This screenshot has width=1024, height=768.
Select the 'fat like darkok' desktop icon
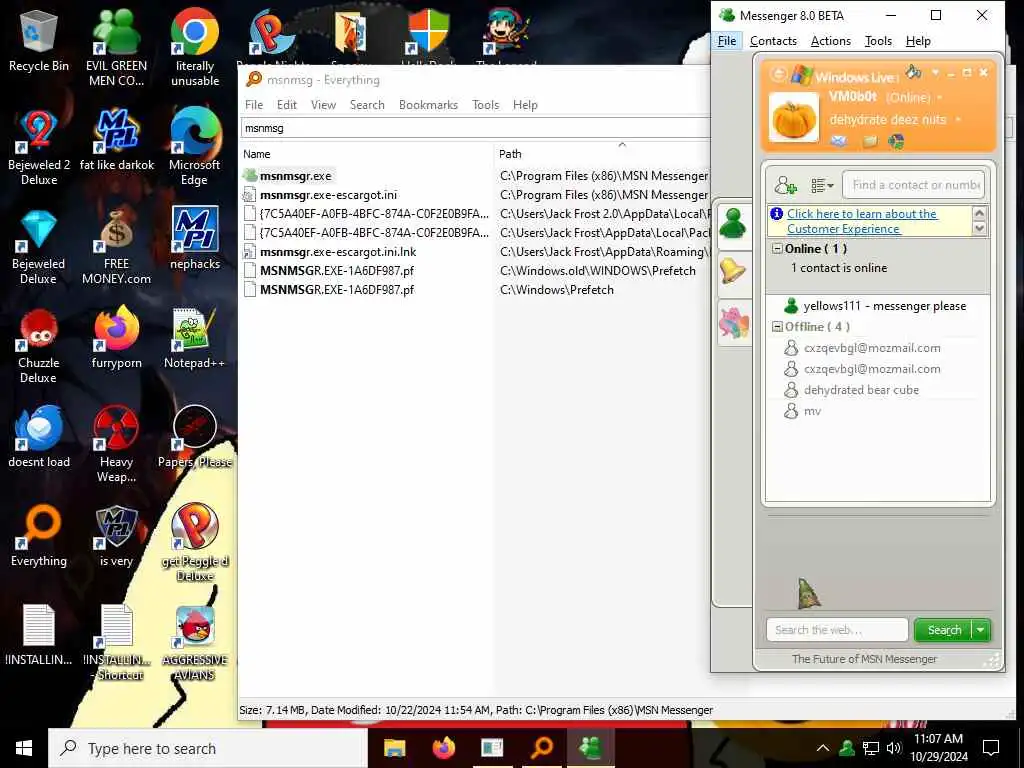116,140
